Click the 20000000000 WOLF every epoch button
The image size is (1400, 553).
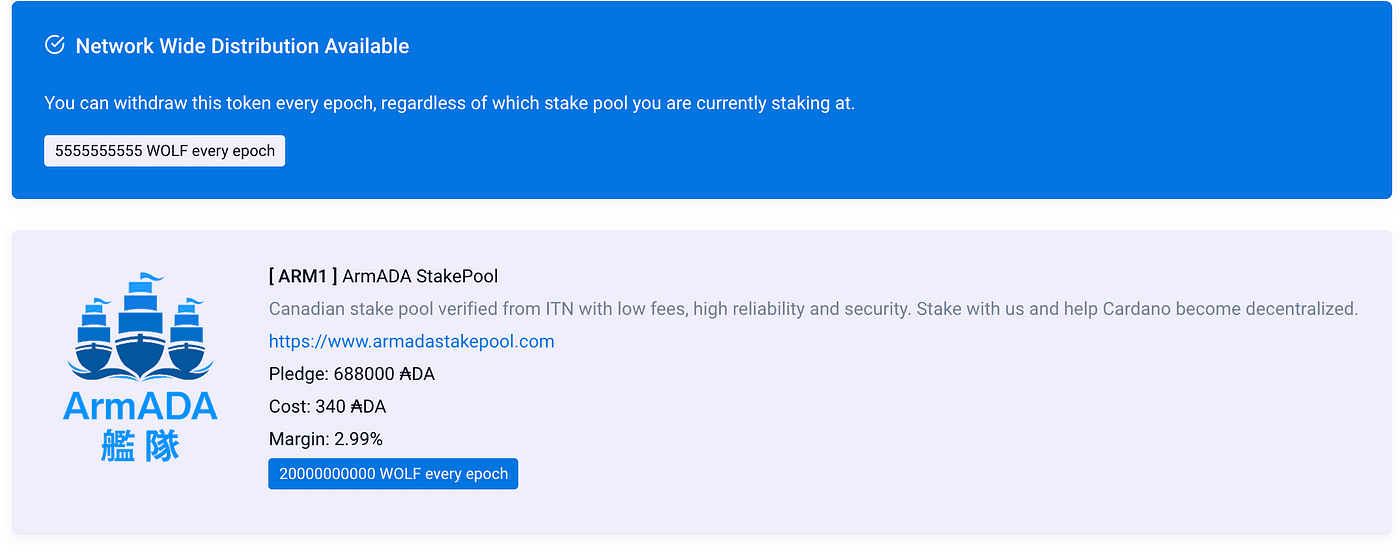coord(393,474)
